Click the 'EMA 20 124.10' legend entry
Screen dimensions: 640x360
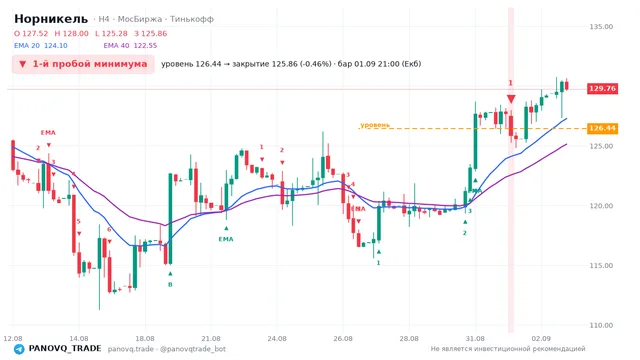(41, 46)
